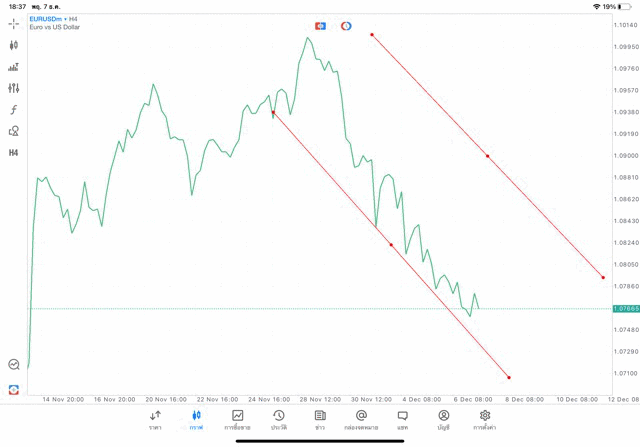This screenshot has height=447, width=640.
Task: Switch to the ราคา quotes tab
Action: [x=155, y=419]
